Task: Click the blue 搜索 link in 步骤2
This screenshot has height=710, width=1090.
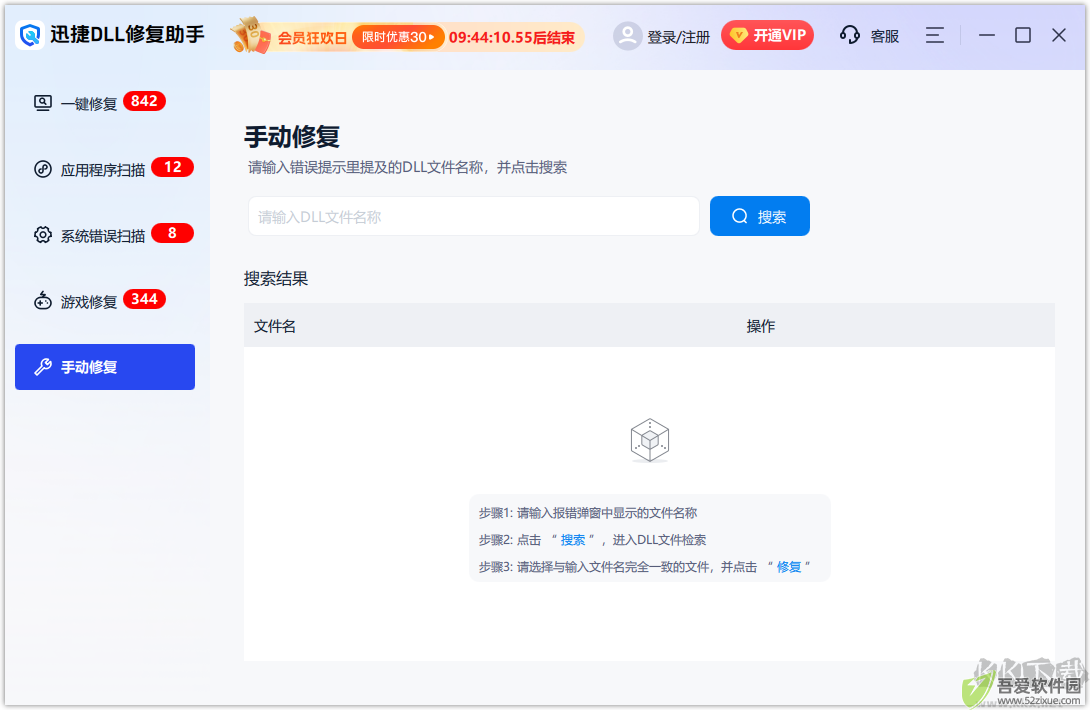Action: pyautogui.click(x=573, y=540)
